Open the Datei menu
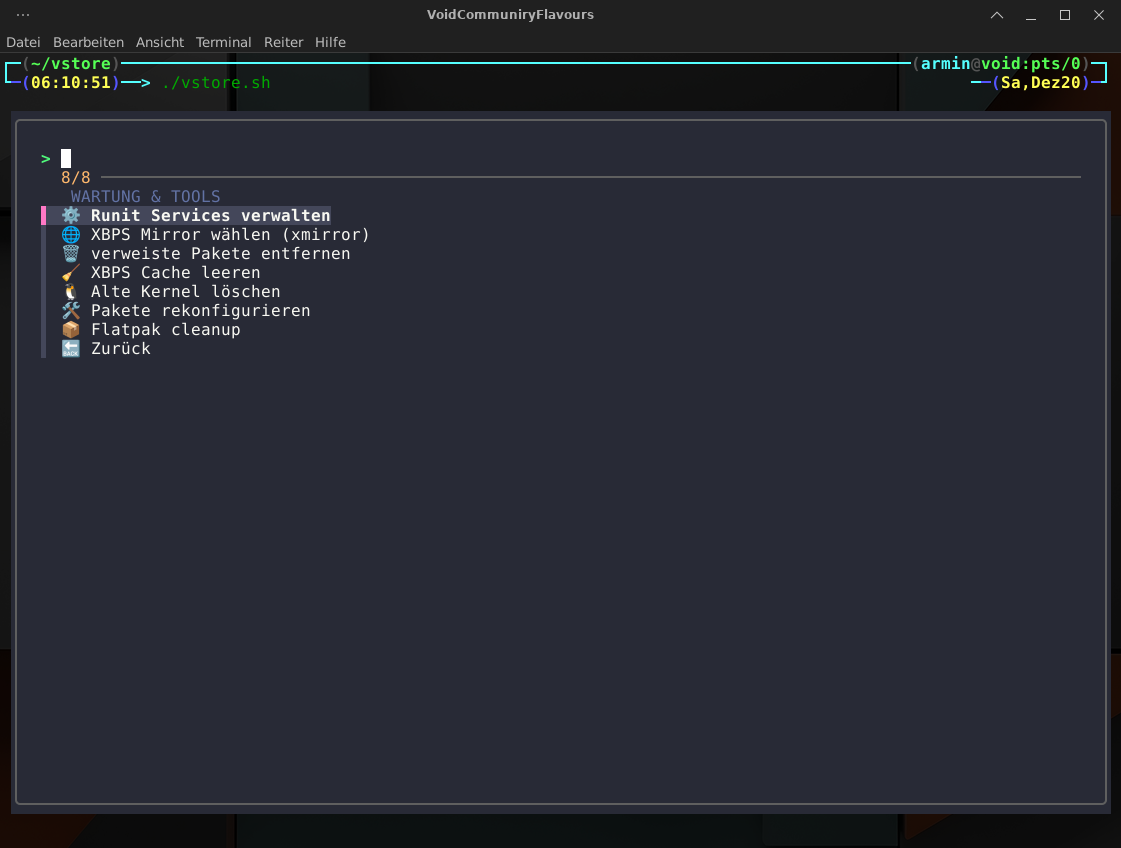The image size is (1121, 848). [x=23, y=42]
